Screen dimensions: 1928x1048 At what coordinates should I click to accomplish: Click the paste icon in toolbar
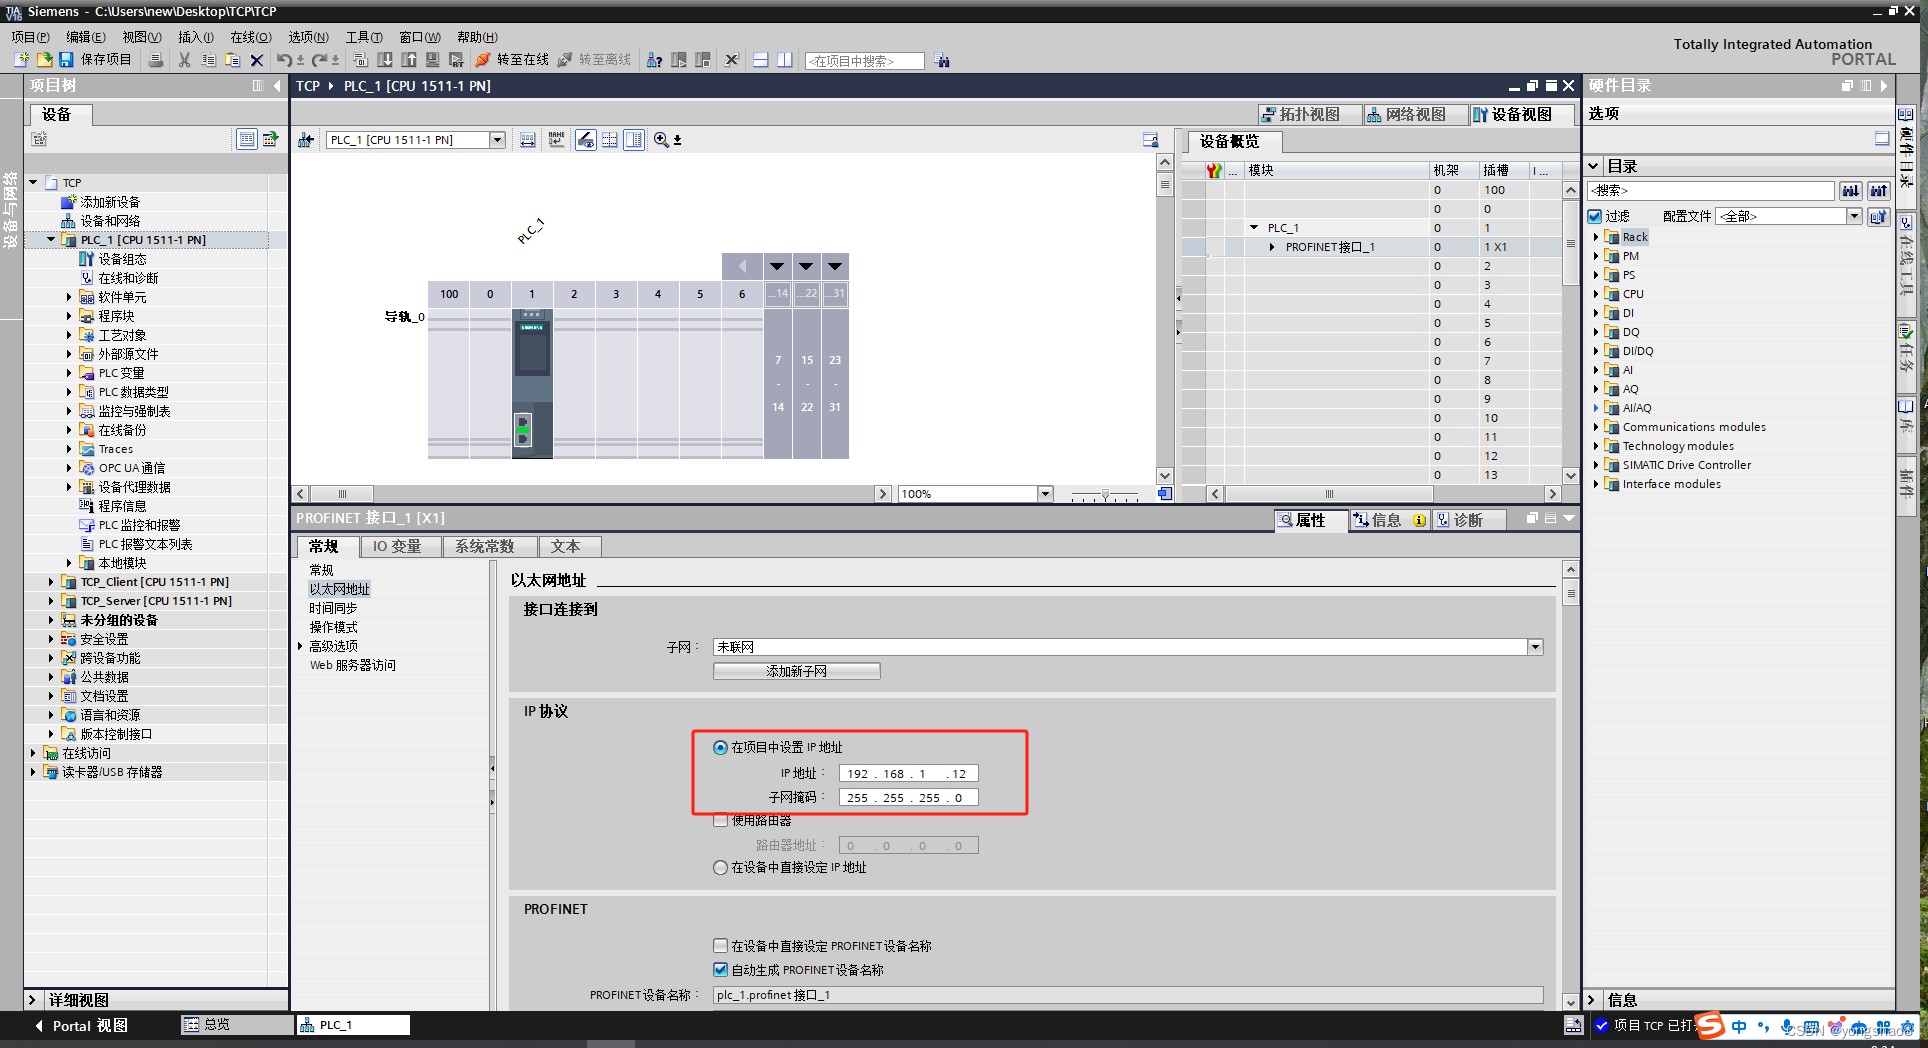pyautogui.click(x=232, y=60)
